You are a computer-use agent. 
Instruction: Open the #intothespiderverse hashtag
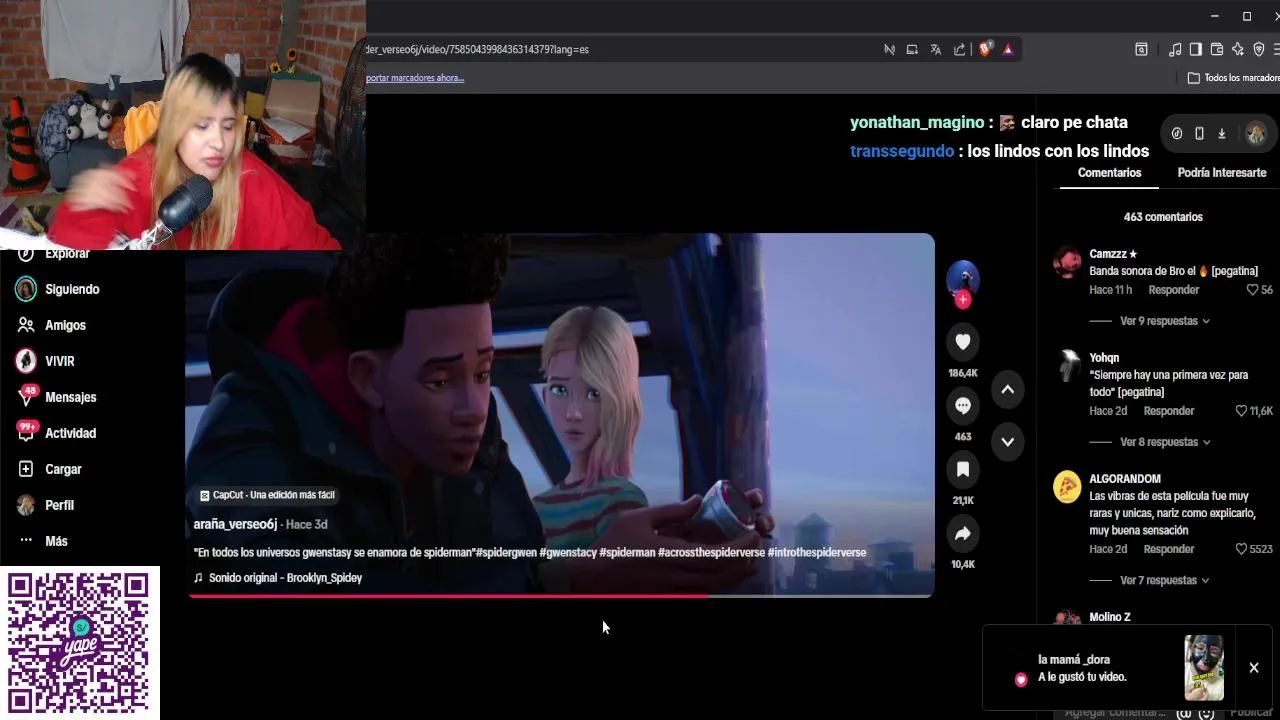pyautogui.click(x=817, y=552)
